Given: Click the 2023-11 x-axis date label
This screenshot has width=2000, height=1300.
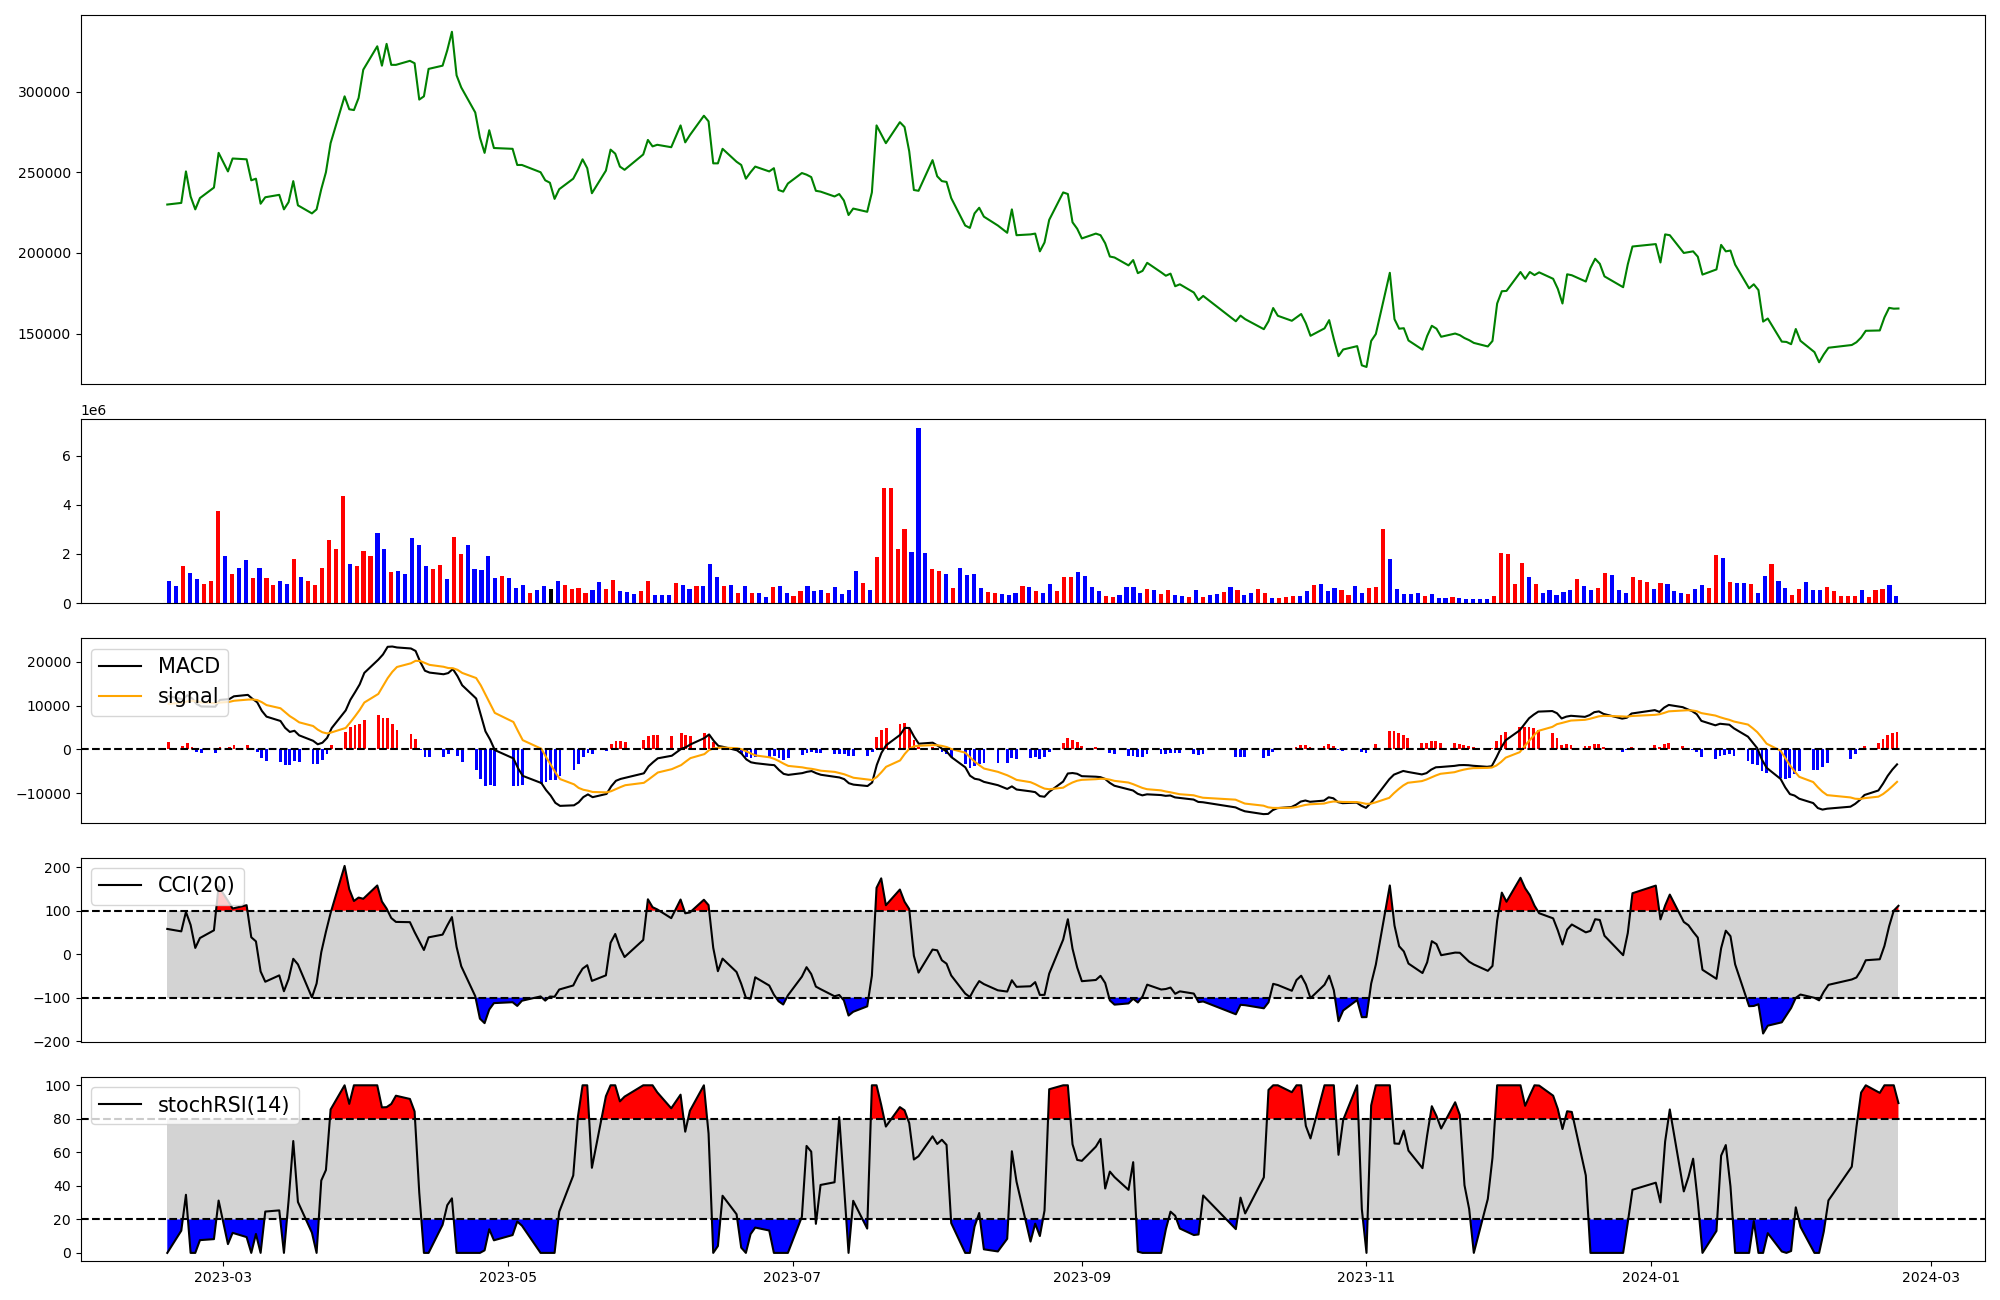Looking at the screenshot, I should tap(1366, 1277).
